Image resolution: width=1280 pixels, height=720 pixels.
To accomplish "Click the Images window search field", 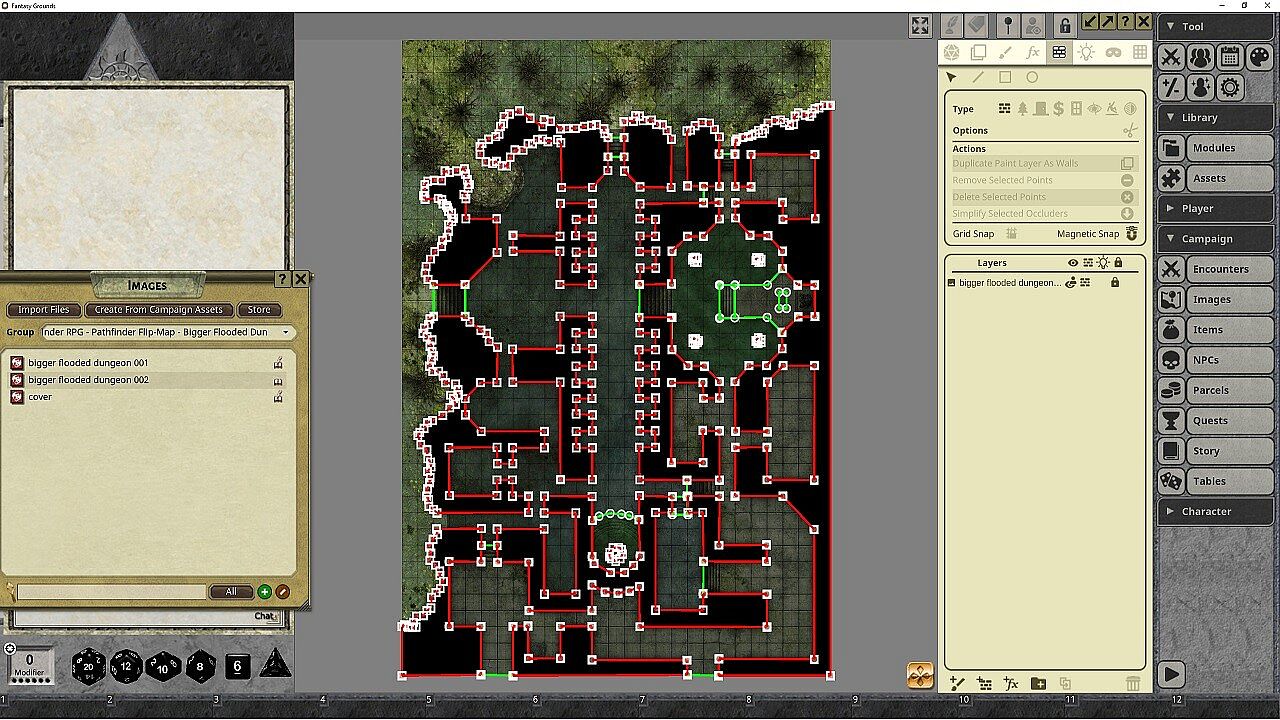I will click(x=112, y=592).
